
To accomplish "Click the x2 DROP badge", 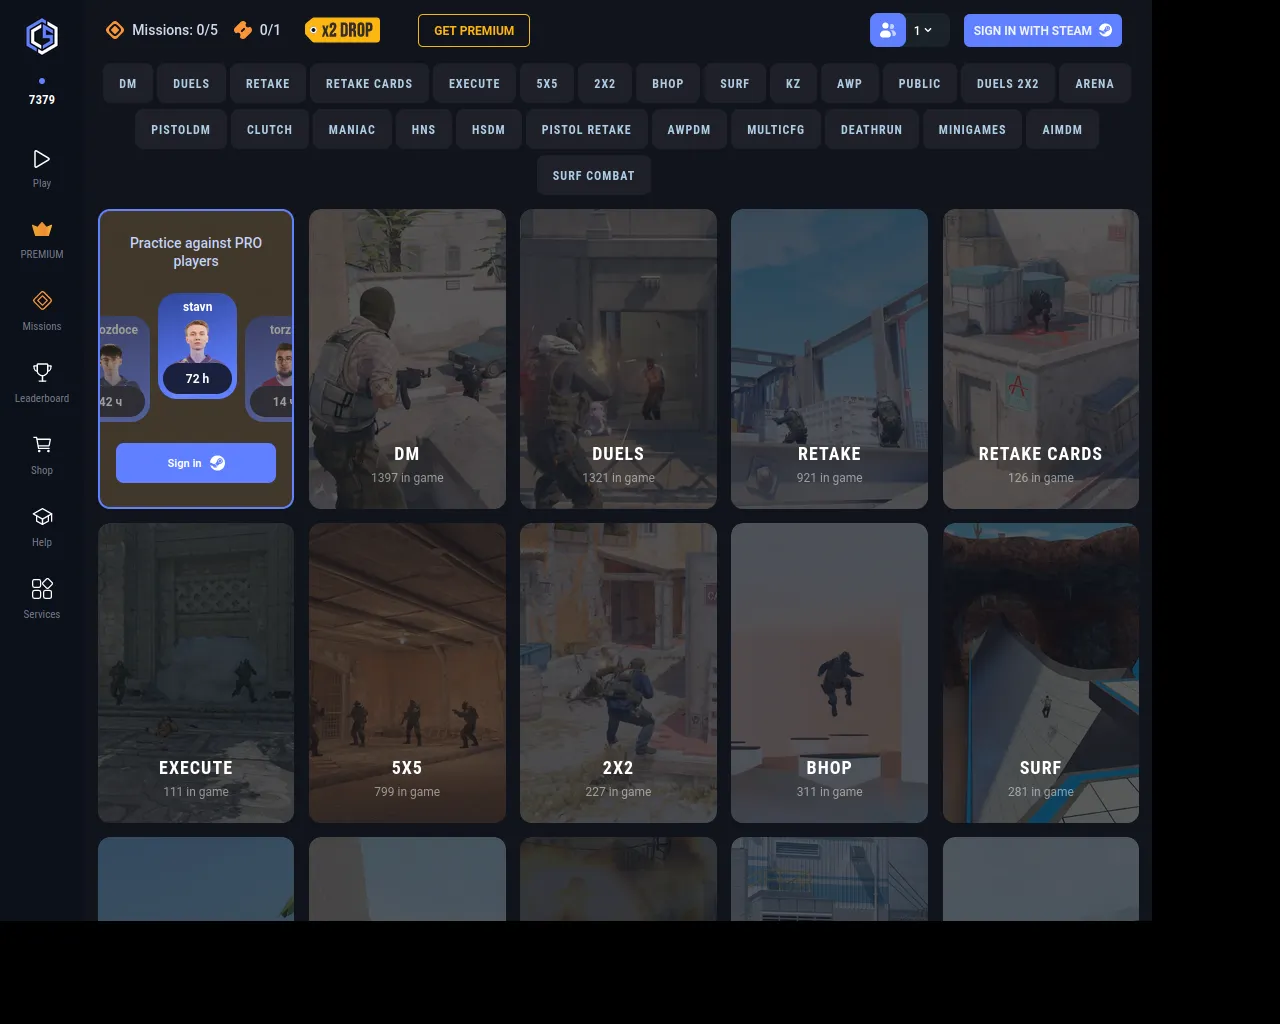I will (x=342, y=30).
